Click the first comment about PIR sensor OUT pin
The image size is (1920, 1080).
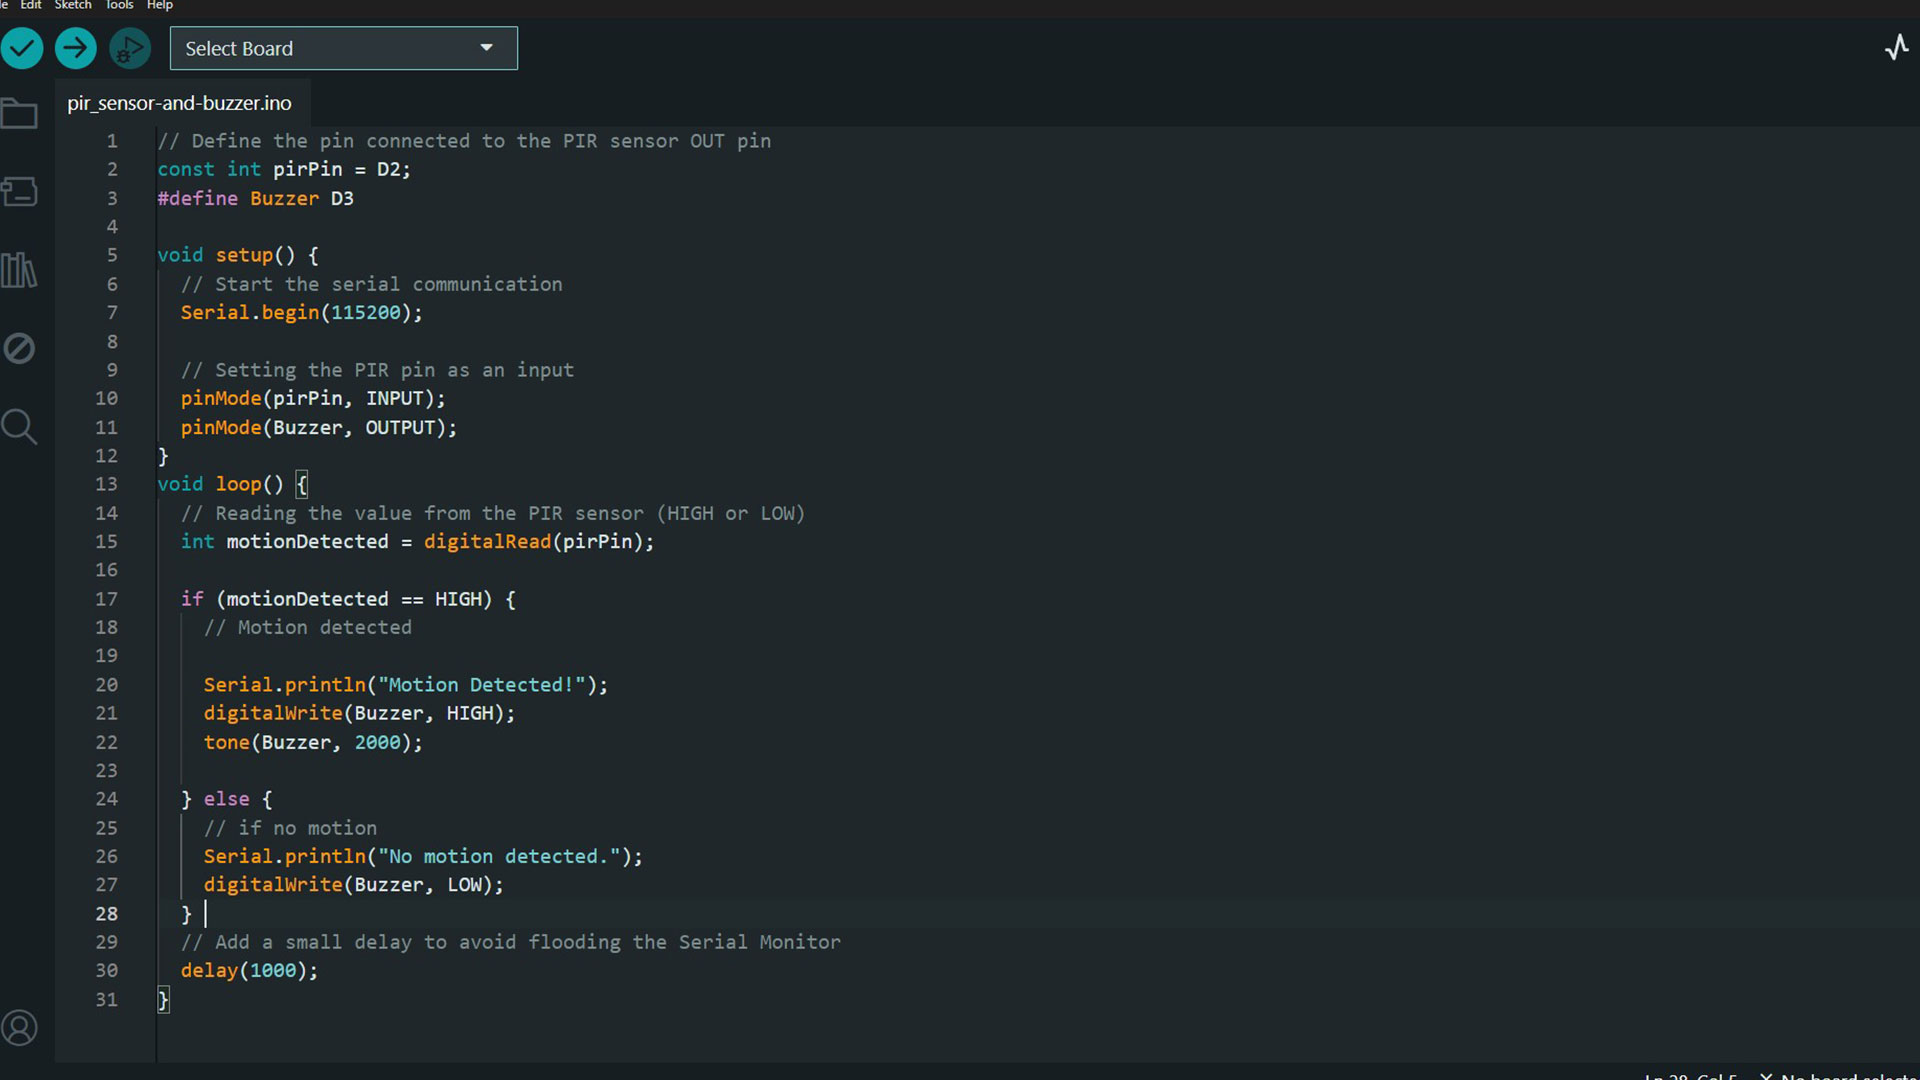click(x=464, y=141)
